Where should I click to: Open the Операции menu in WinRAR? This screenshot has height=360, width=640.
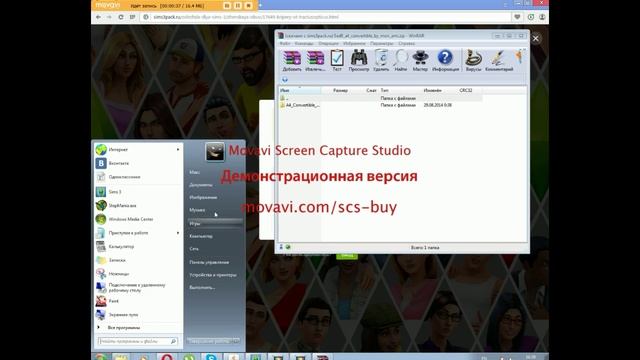click(329, 43)
